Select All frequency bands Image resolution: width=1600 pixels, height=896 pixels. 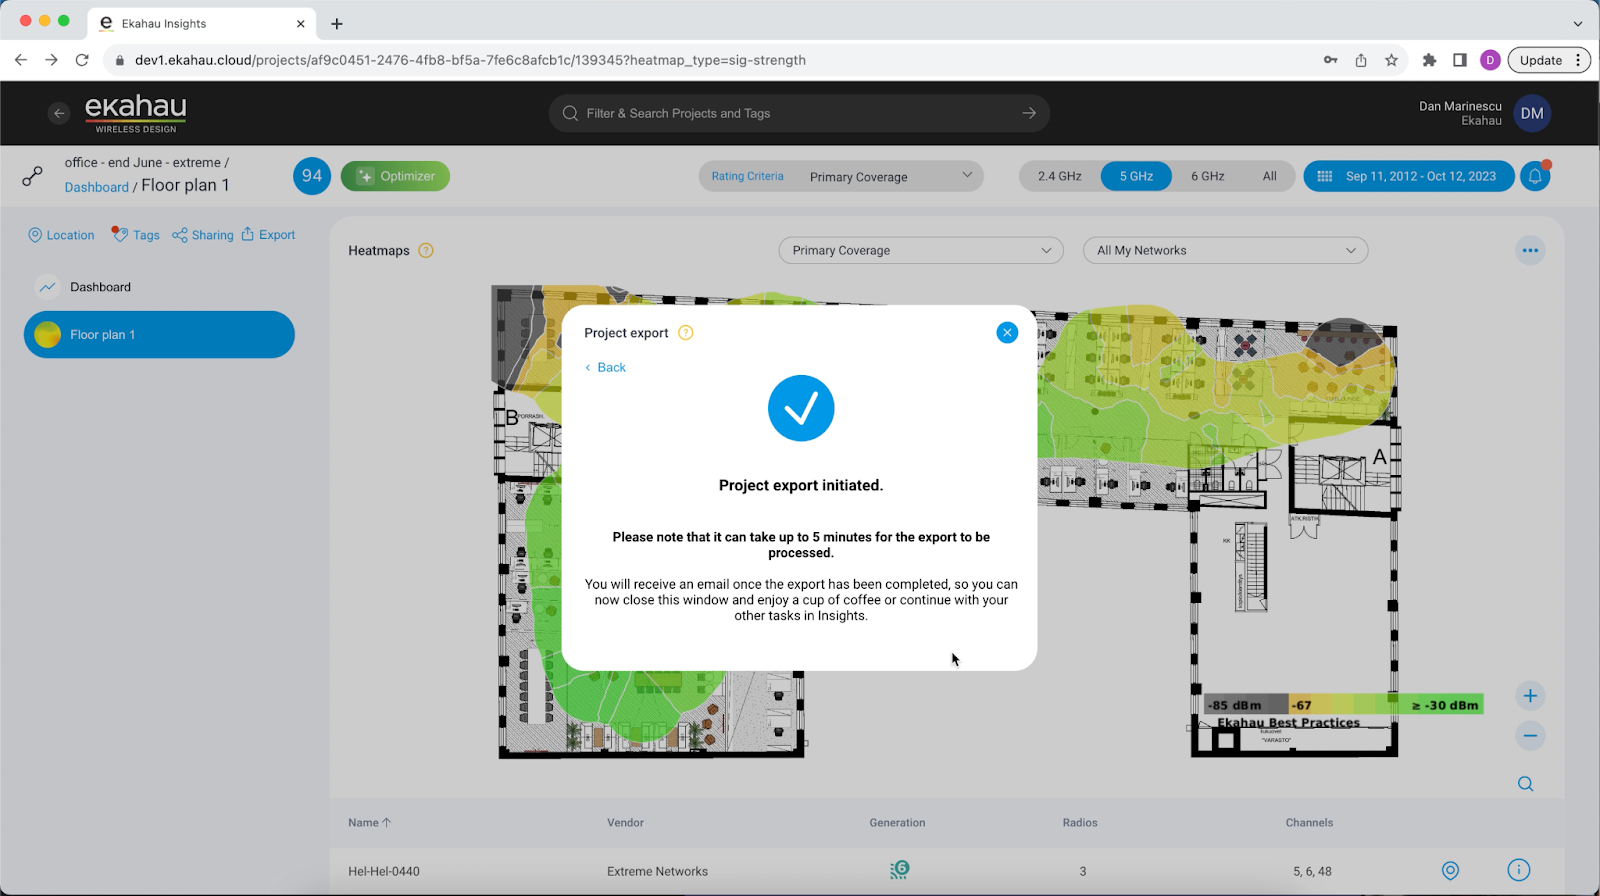tap(1269, 176)
